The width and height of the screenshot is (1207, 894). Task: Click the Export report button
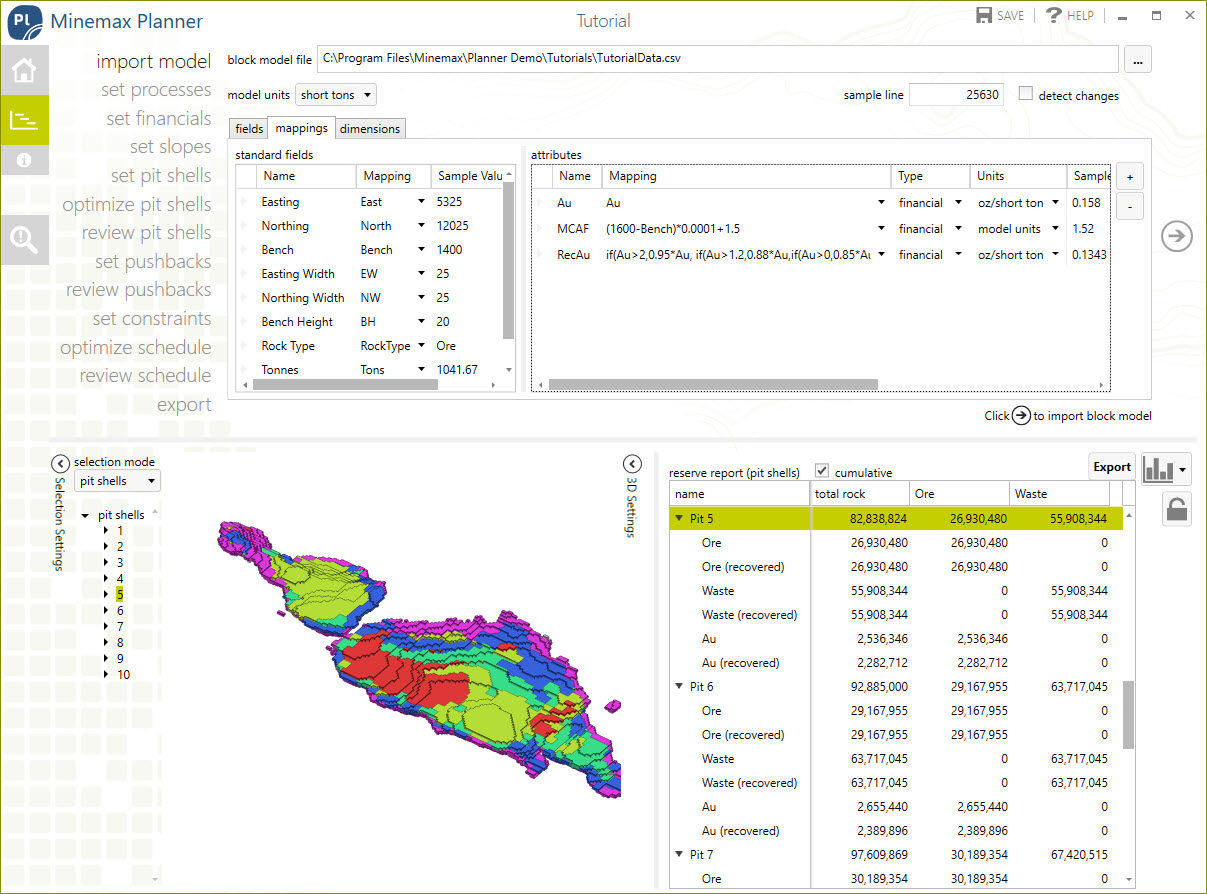1111,467
